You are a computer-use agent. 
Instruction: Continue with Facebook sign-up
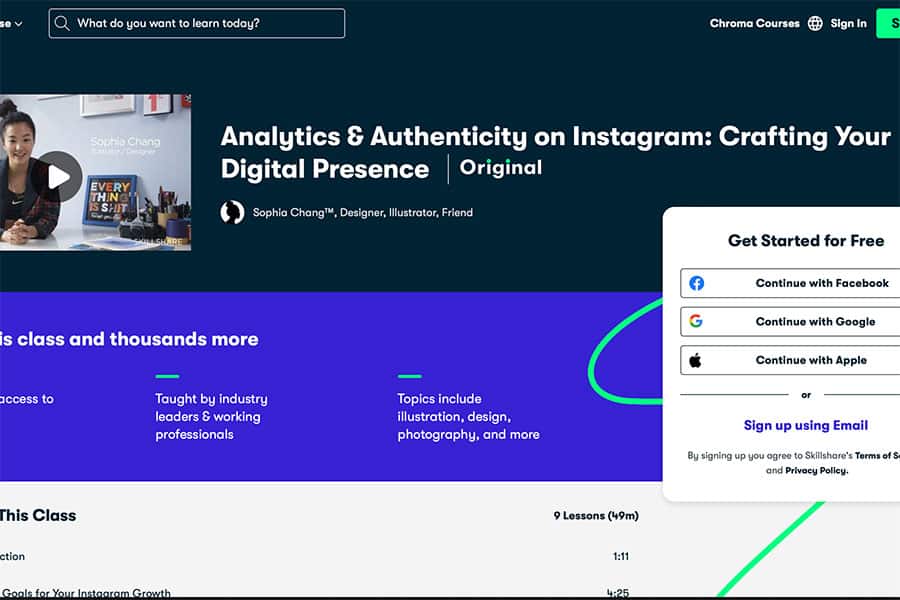(x=790, y=283)
